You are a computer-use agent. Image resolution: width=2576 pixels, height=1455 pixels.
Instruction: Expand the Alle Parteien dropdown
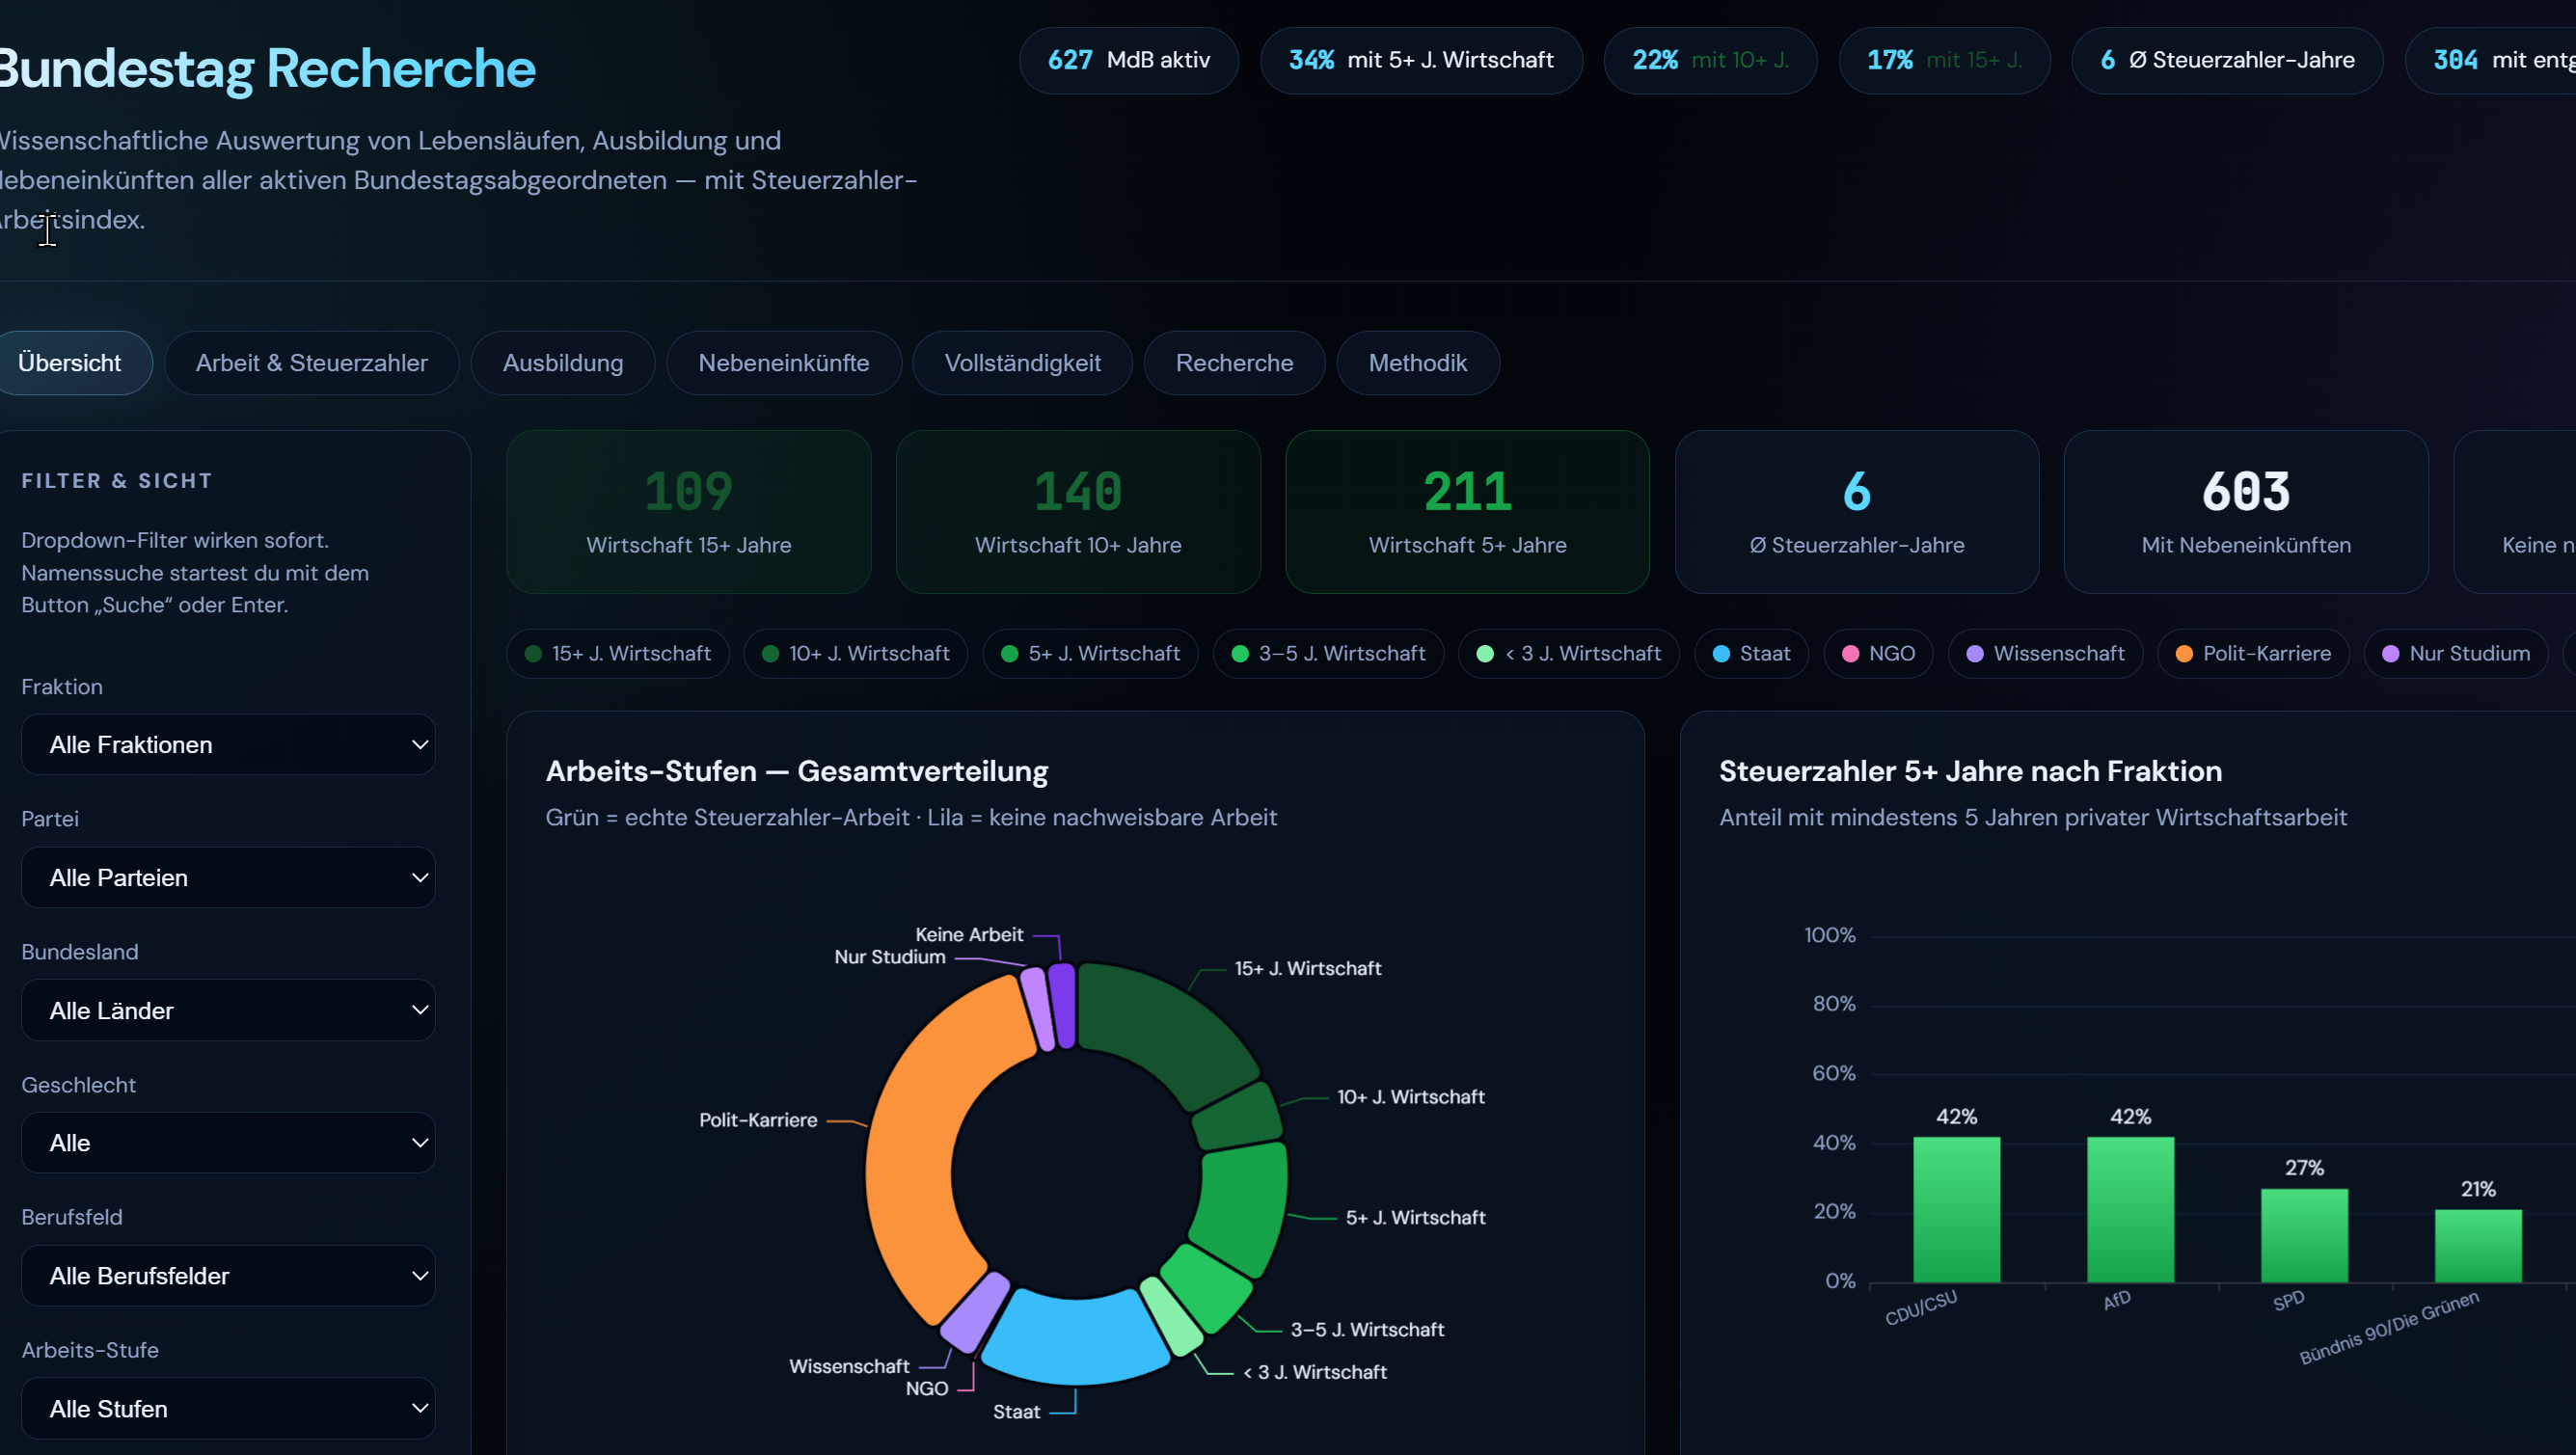[228, 877]
